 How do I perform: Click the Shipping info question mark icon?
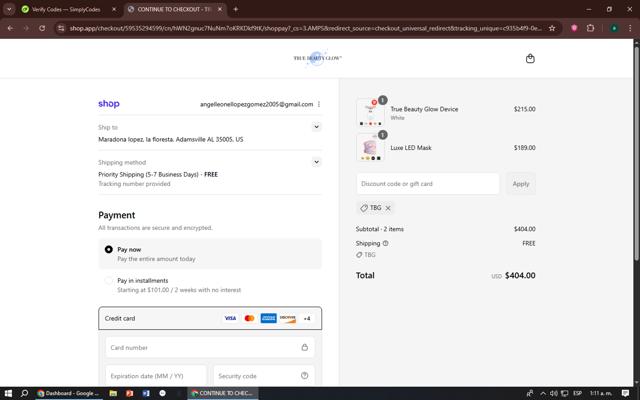385,243
